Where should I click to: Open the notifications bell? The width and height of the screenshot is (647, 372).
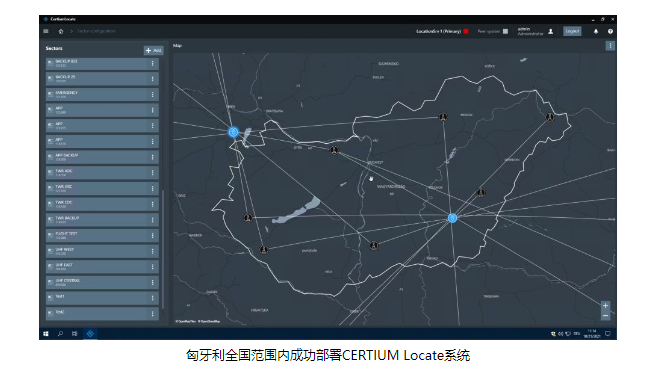[x=596, y=31]
